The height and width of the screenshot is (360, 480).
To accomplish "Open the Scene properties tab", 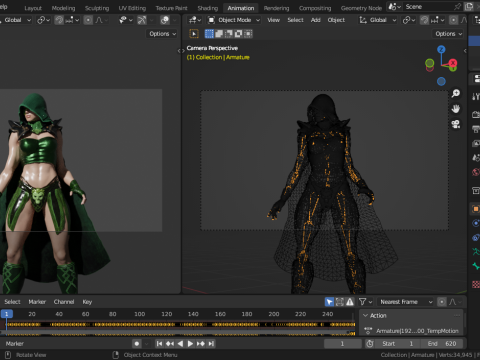I will (x=476, y=158).
